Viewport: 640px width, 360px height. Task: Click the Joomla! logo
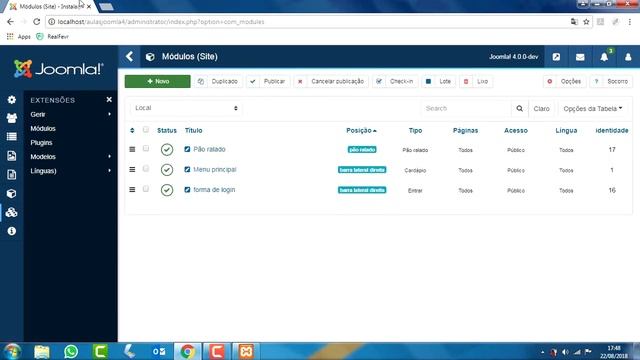[58, 69]
